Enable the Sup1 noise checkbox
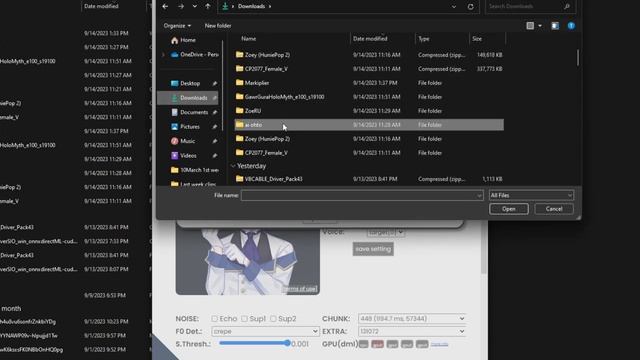Viewport: 640px width, 360px height. 244,319
